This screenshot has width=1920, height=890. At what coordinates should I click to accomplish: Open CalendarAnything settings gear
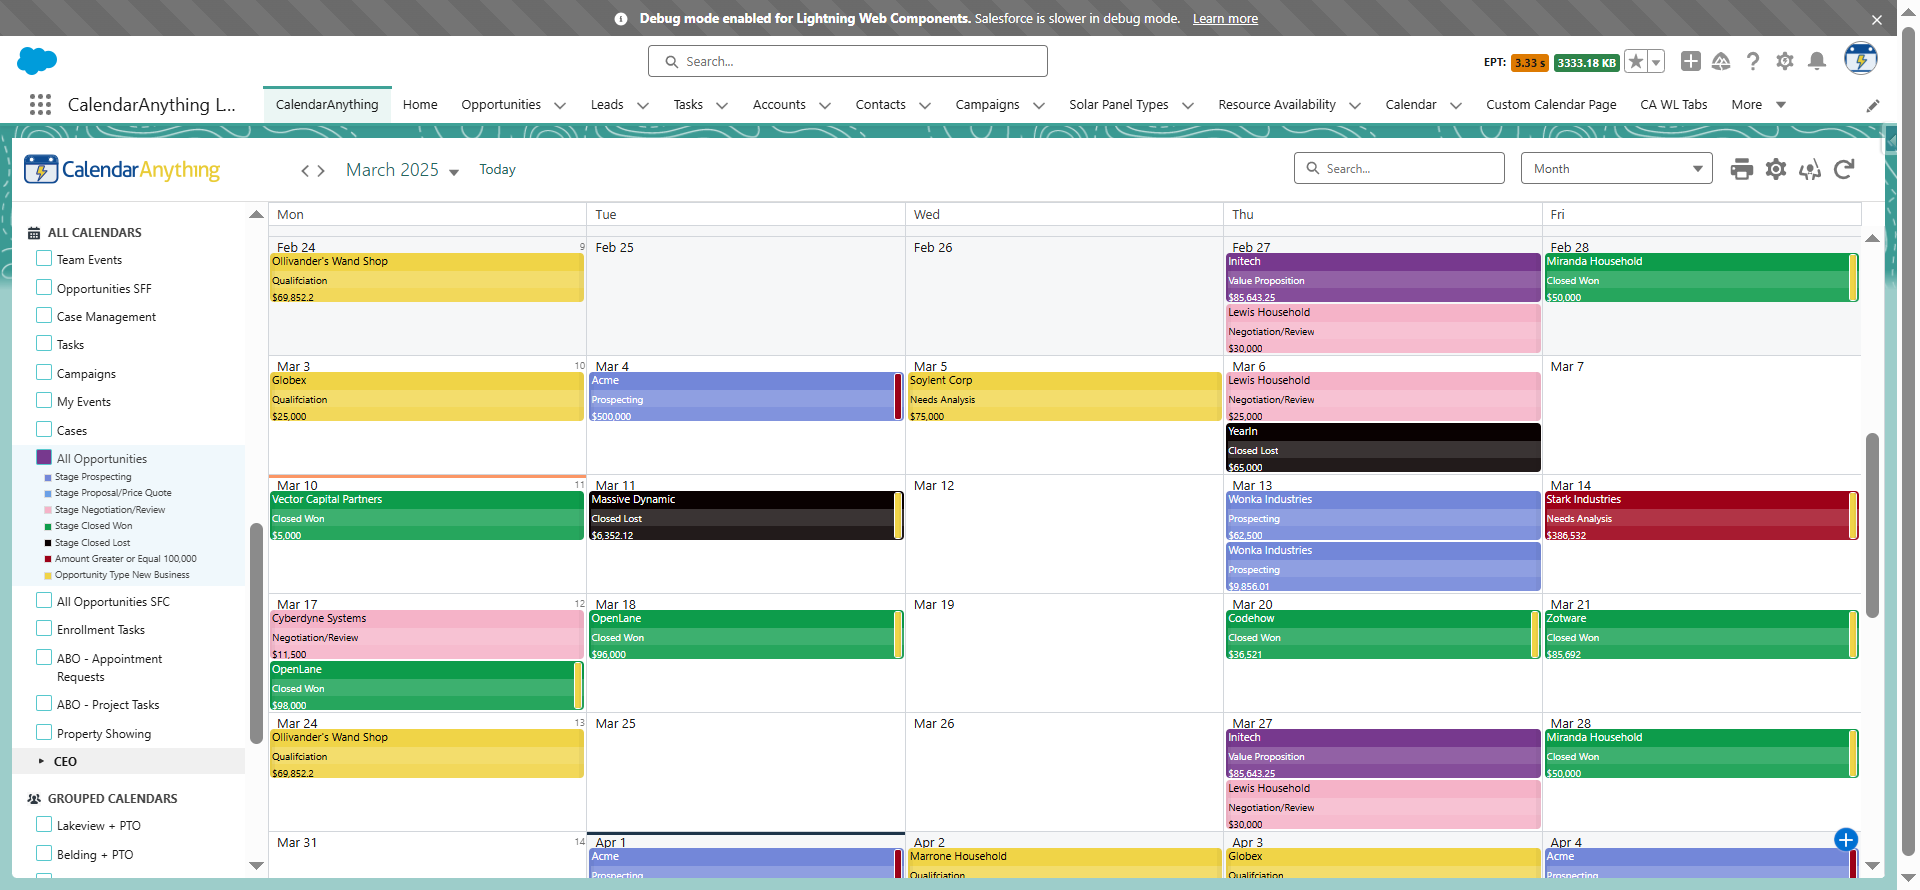[1776, 169]
